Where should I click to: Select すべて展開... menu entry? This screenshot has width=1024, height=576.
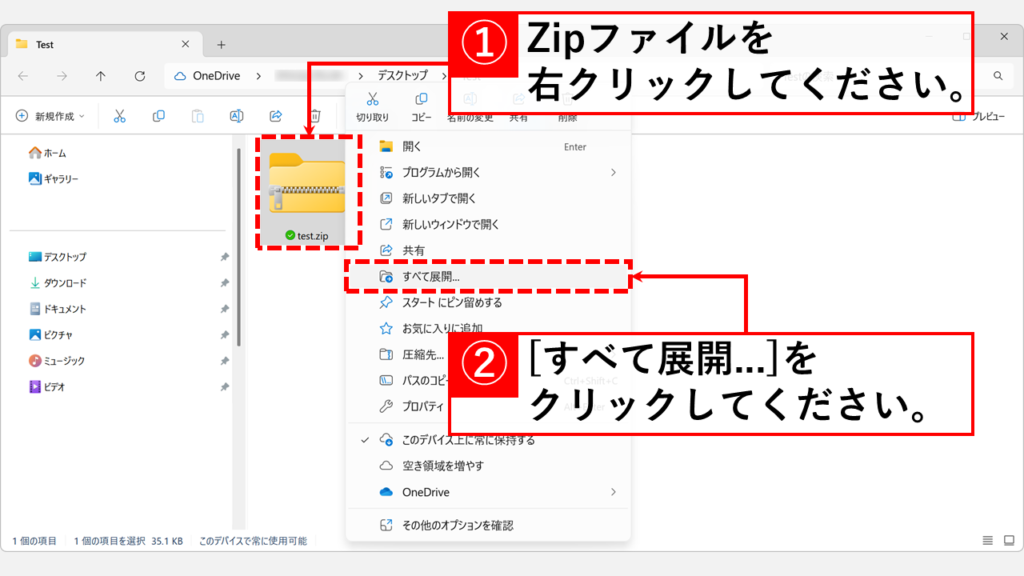click(x=488, y=276)
